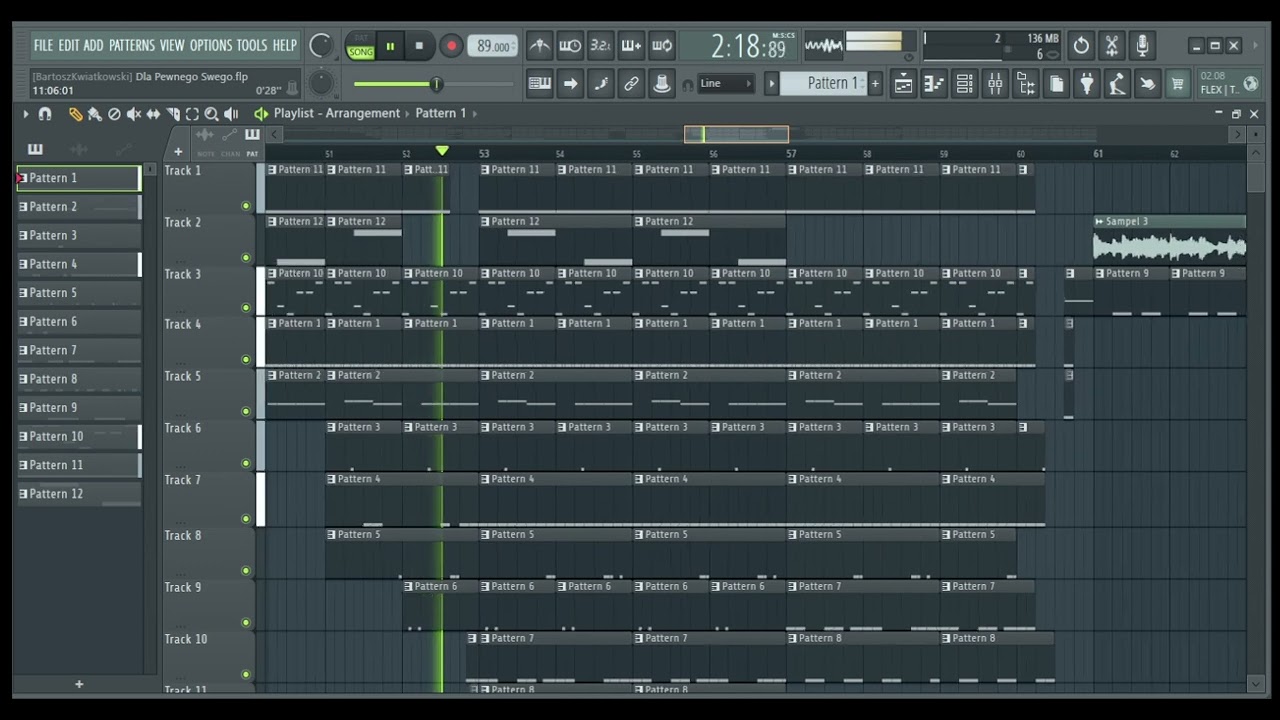Pause playback with the pause button
This screenshot has height=720, width=1280.
(x=390, y=46)
